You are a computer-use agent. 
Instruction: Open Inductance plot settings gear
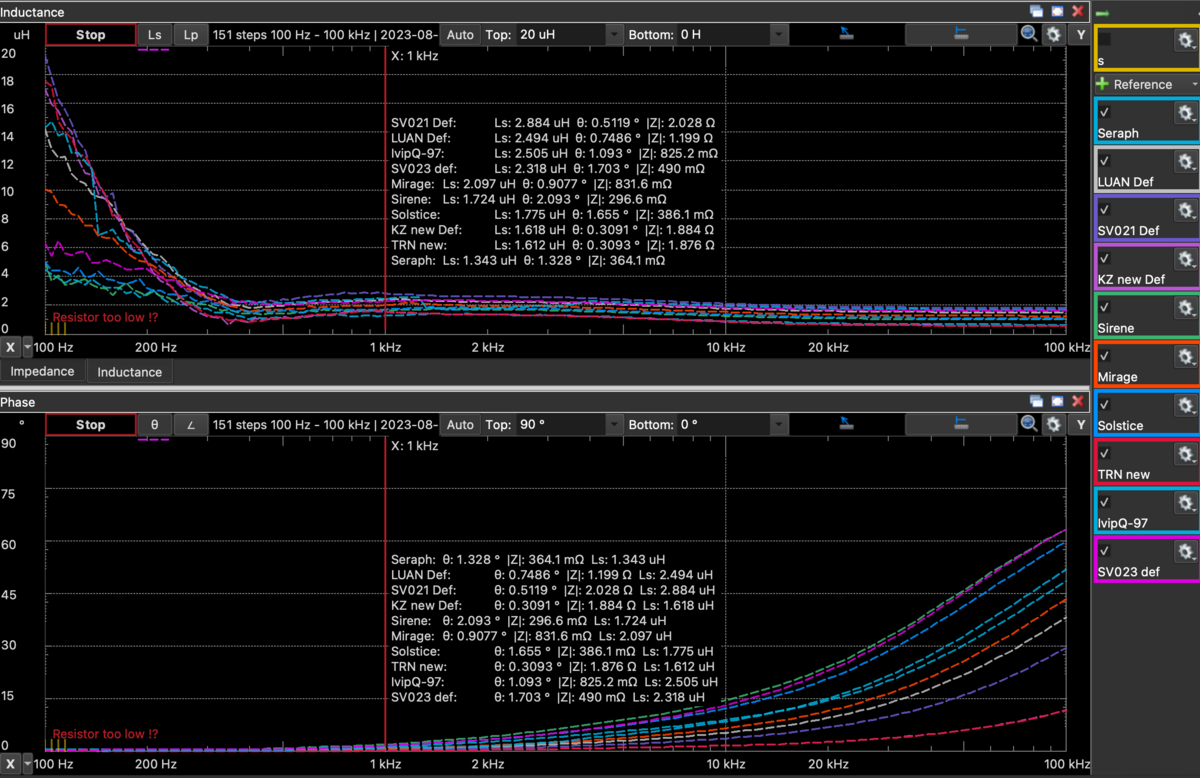pyautogui.click(x=1054, y=34)
